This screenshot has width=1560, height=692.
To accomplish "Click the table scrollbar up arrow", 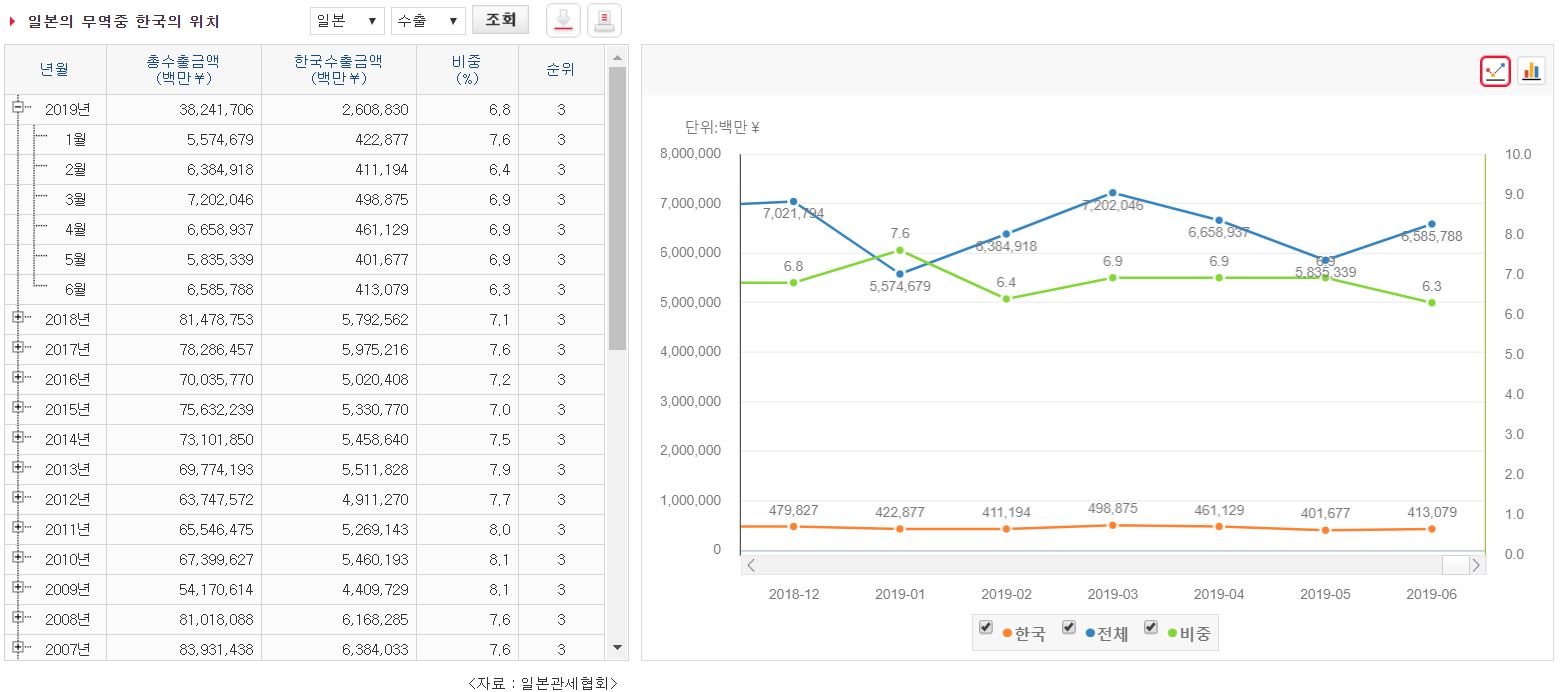I will [617, 55].
